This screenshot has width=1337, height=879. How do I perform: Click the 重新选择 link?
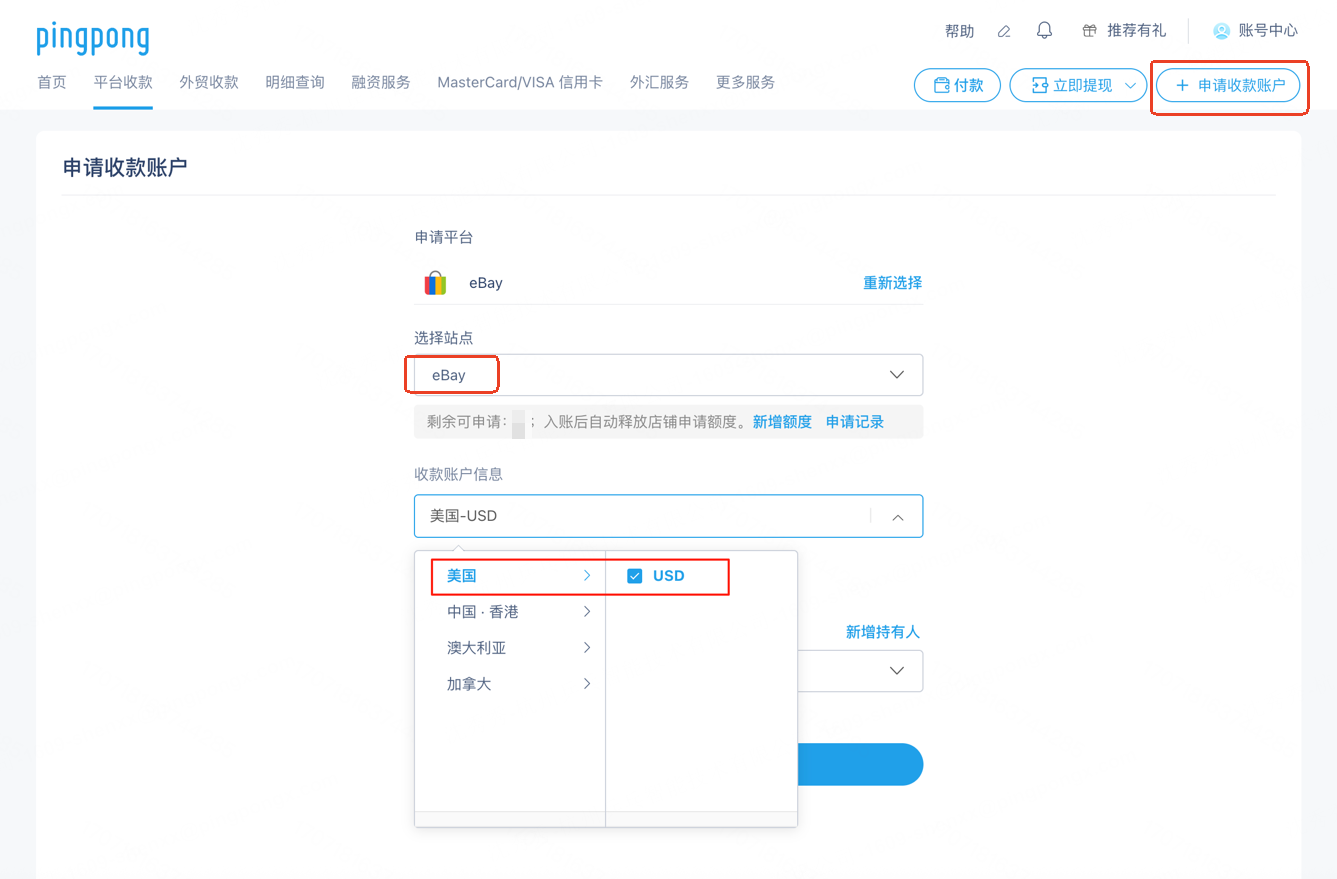coord(892,283)
